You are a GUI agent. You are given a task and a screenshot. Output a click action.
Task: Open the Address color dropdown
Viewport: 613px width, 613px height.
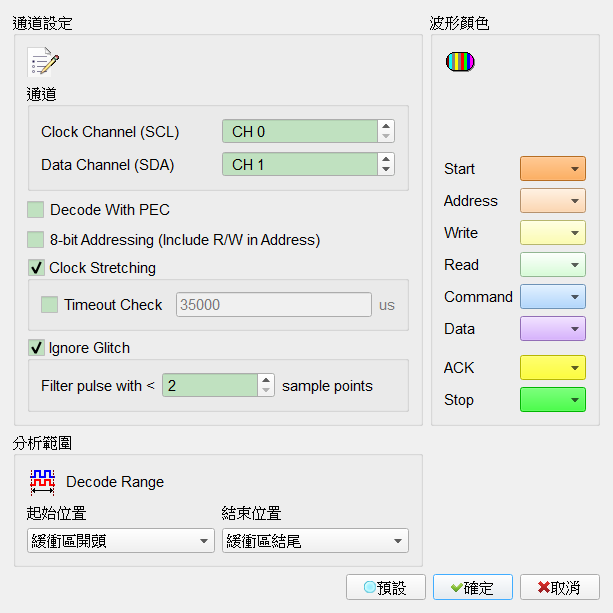[553, 201]
